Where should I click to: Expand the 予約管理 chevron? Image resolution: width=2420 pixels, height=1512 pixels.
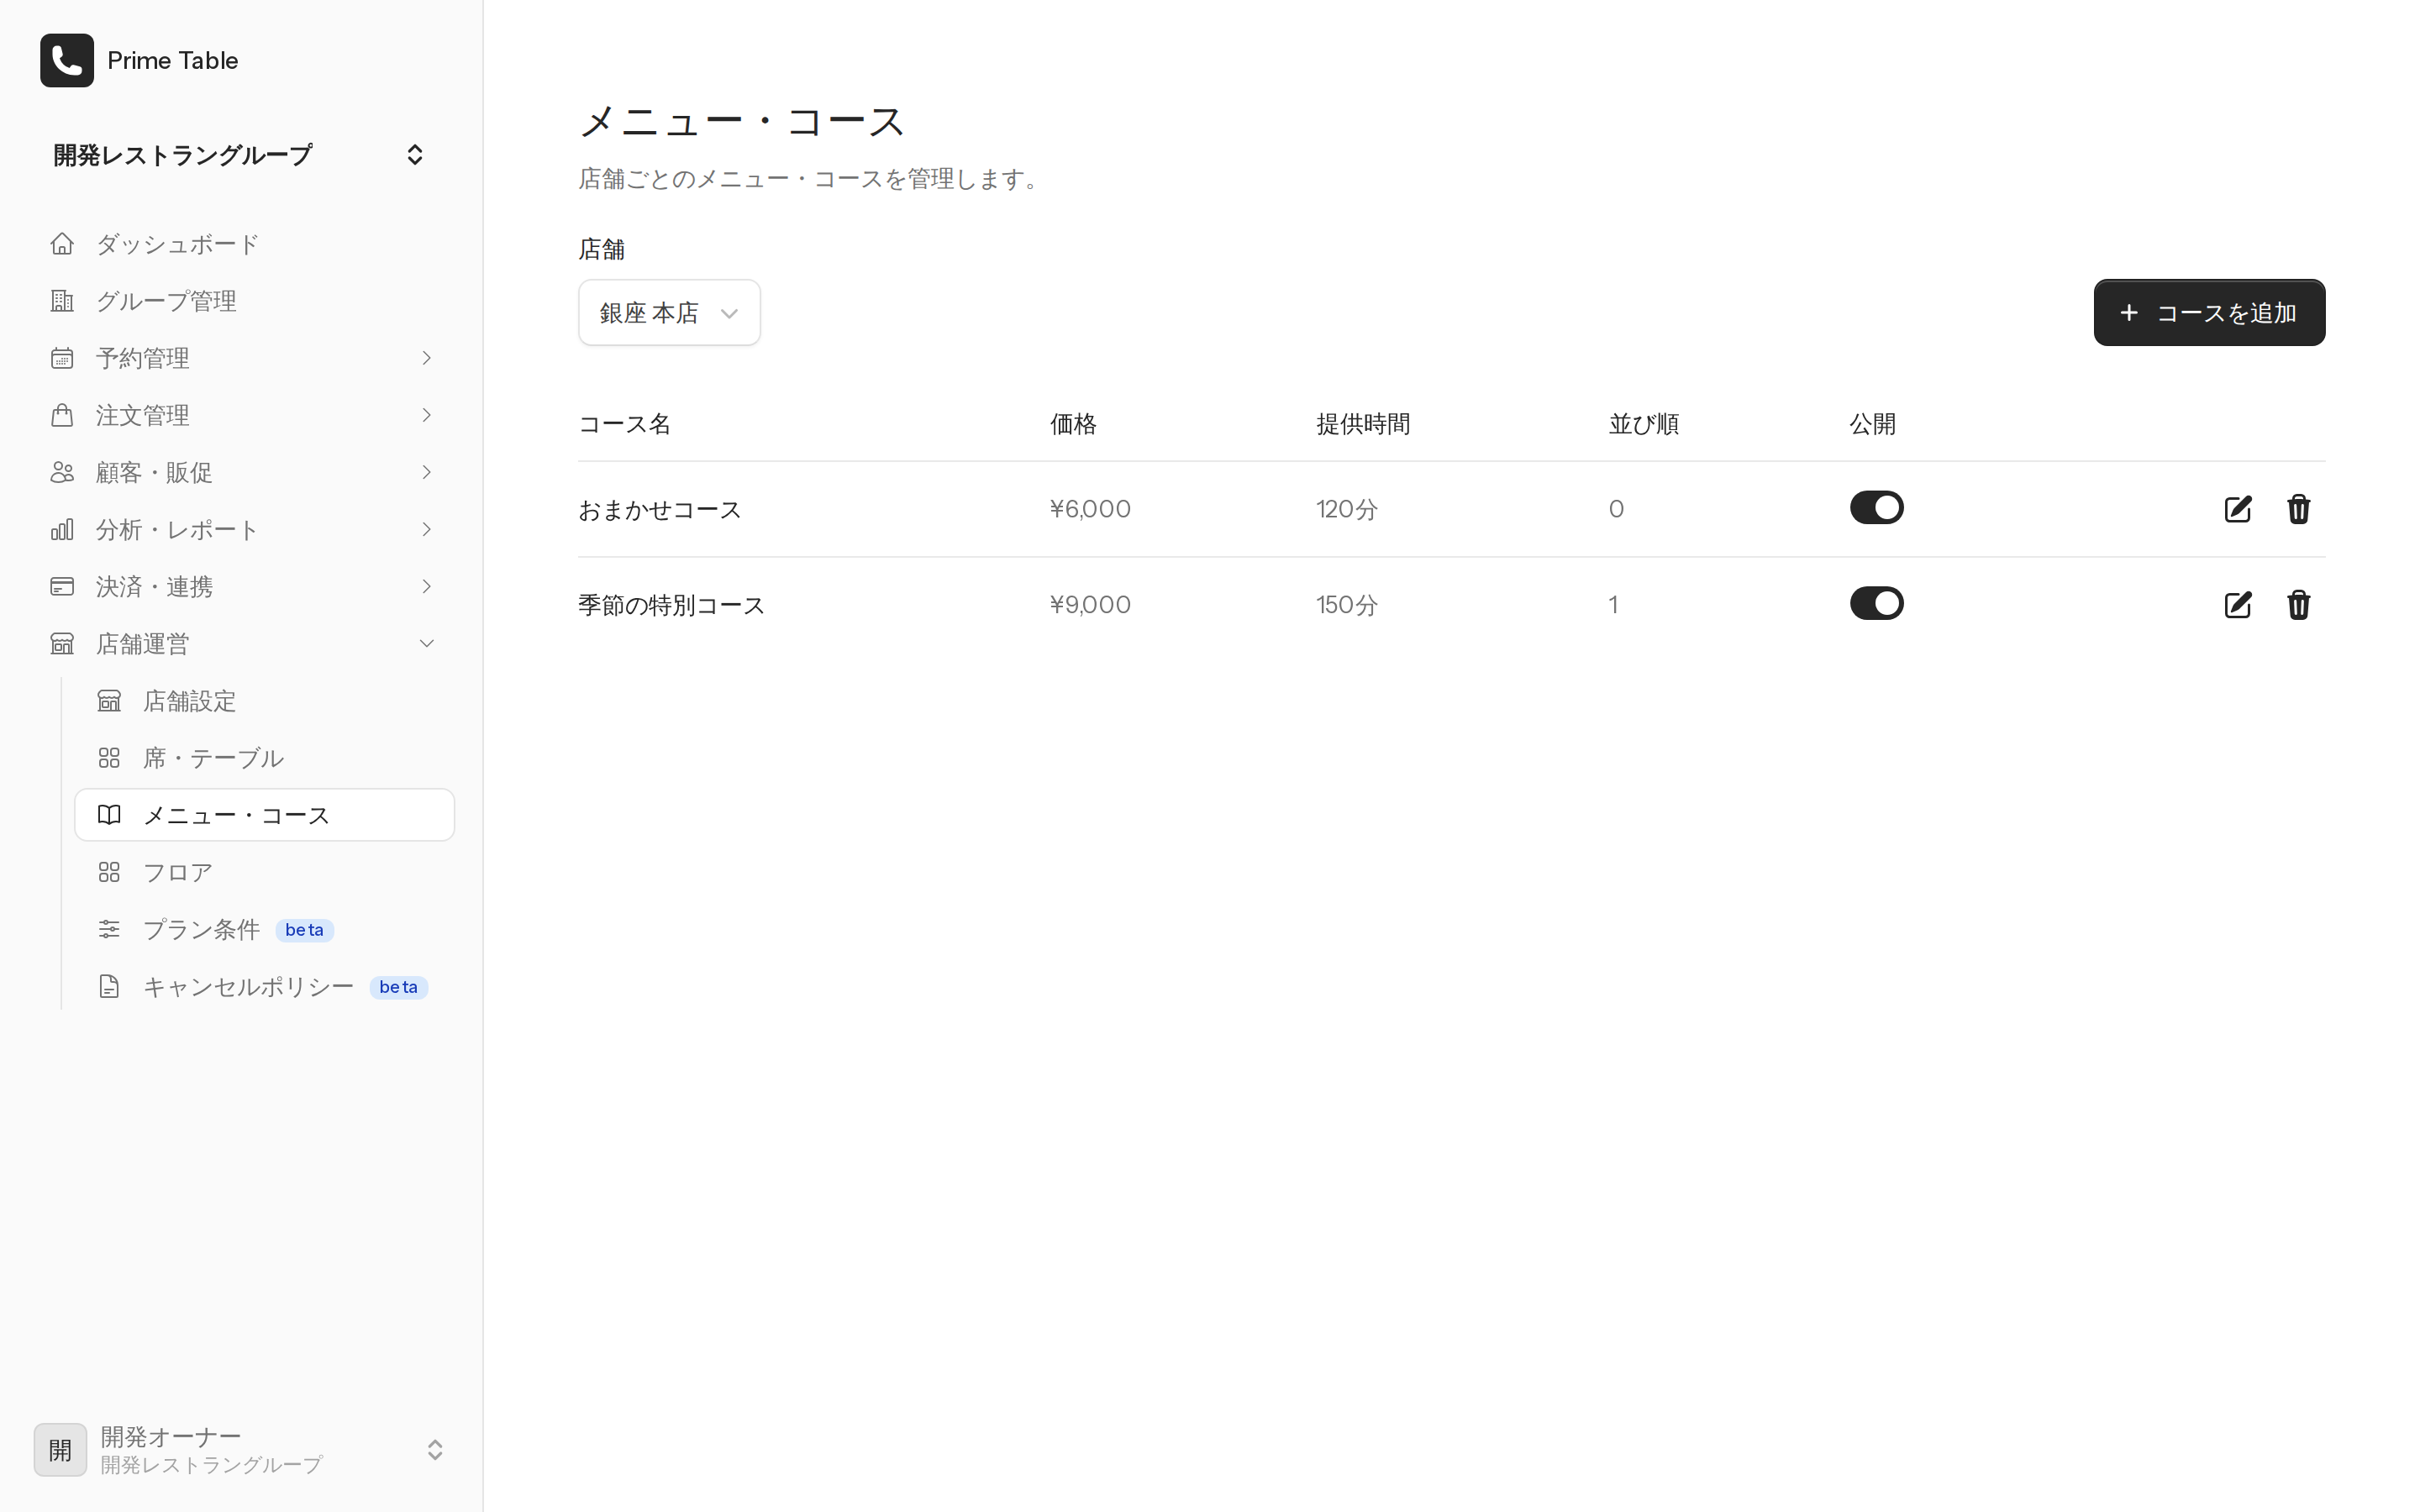426,358
